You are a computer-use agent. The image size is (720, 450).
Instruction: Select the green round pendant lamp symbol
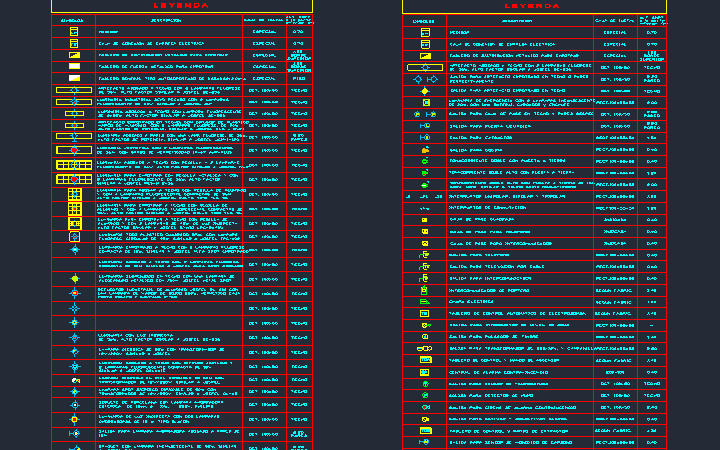(x=75, y=279)
